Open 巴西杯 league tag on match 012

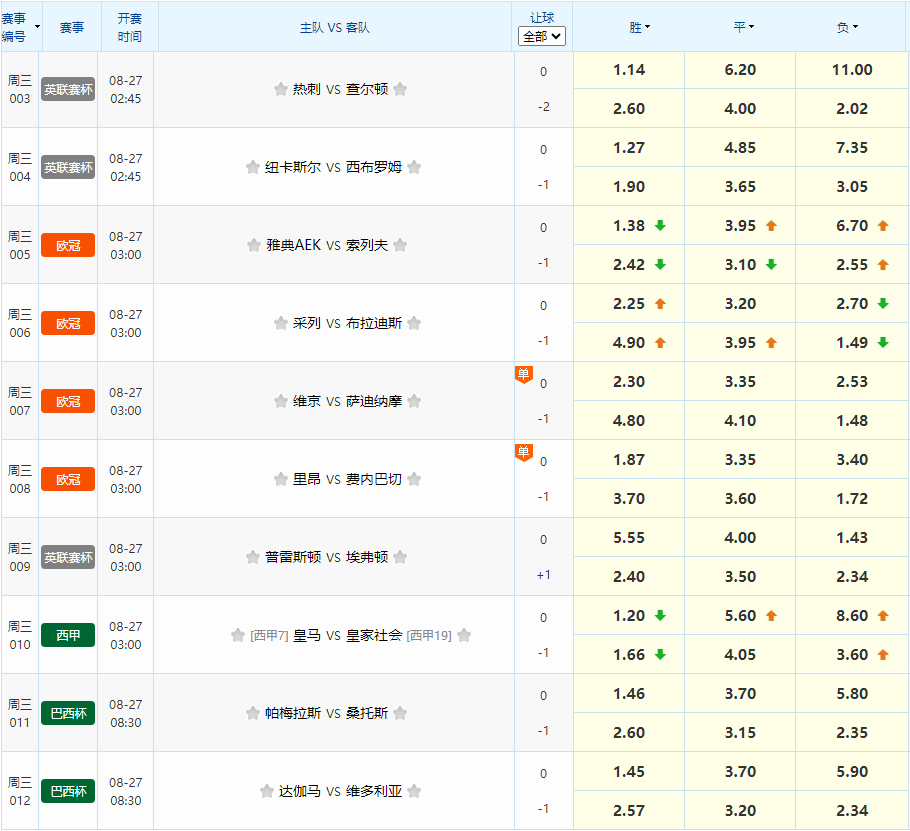click(x=68, y=792)
